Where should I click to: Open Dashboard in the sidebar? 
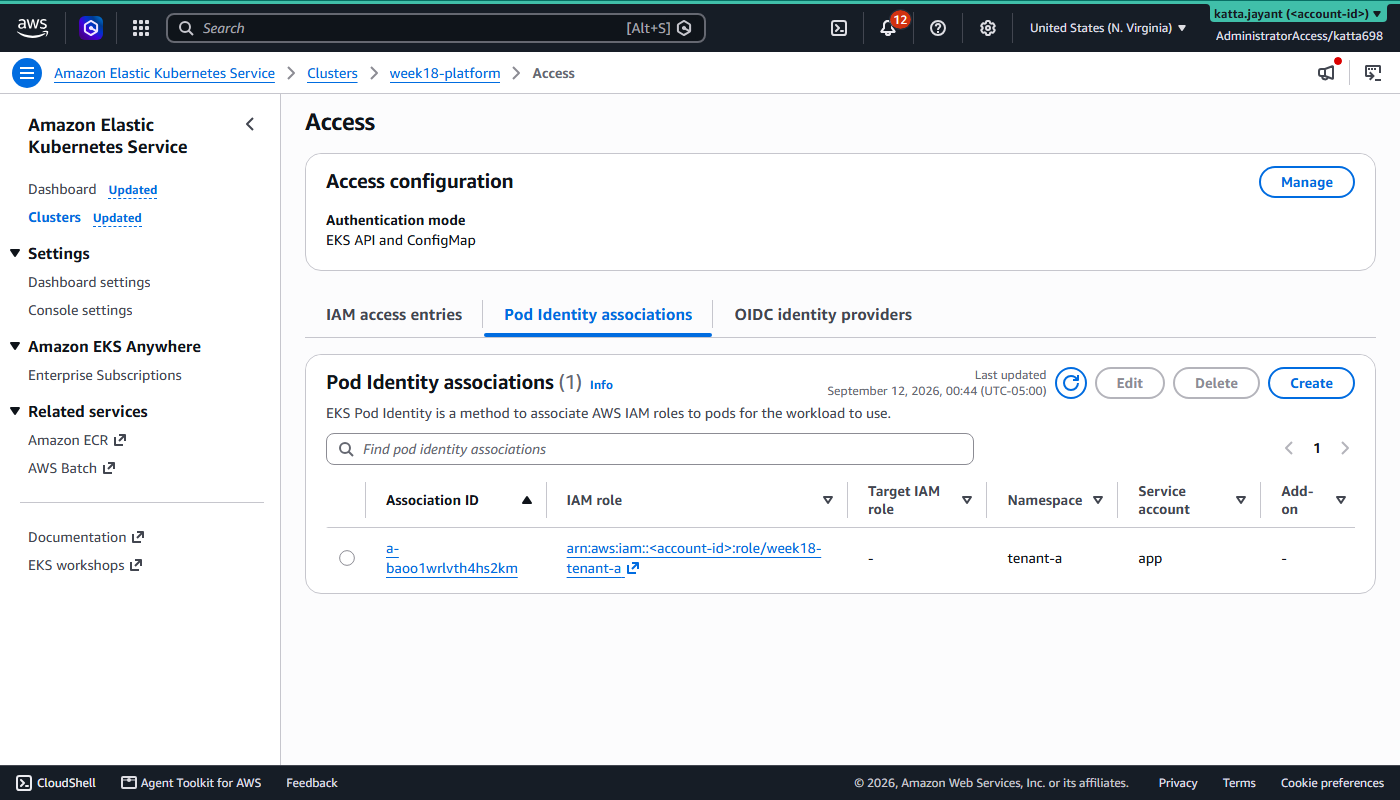coord(62,189)
